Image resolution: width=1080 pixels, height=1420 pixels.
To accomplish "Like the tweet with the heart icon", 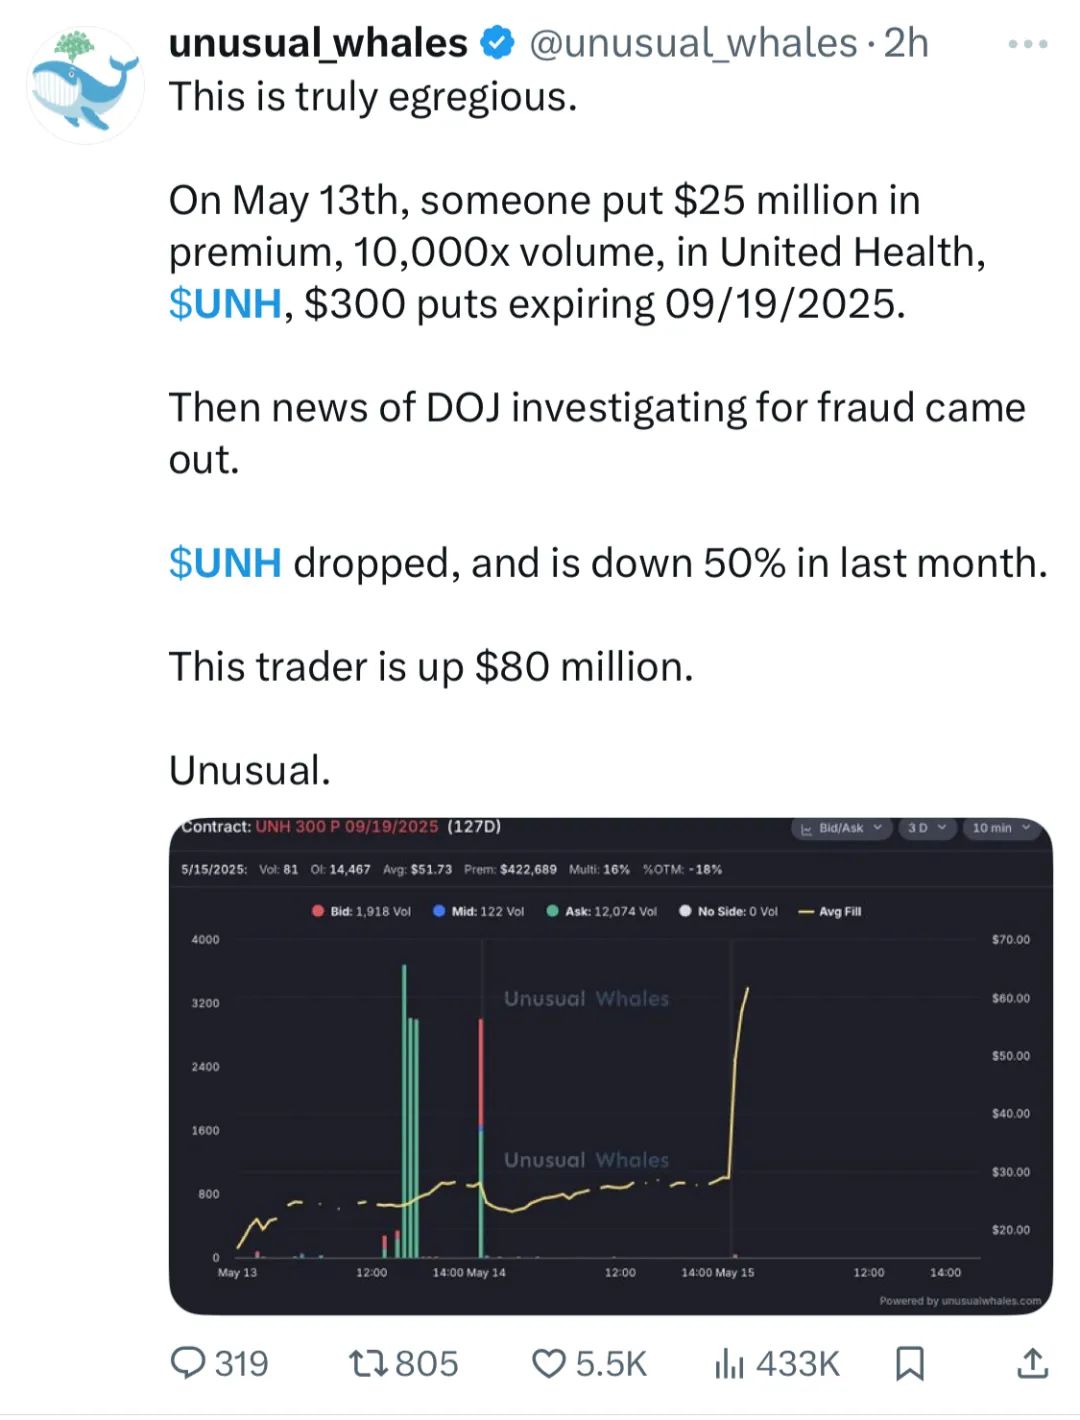I will (x=548, y=1363).
